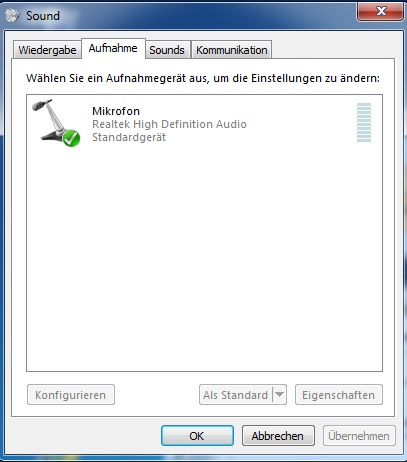This screenshot has height=462, width=407.
Task: Click the green checkmark default-device badge
Action: point(72,138)
